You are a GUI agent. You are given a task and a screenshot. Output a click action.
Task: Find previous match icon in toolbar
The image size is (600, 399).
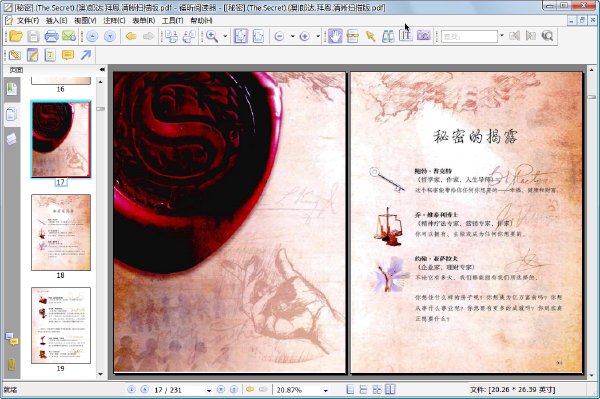[x=514, y=36]
